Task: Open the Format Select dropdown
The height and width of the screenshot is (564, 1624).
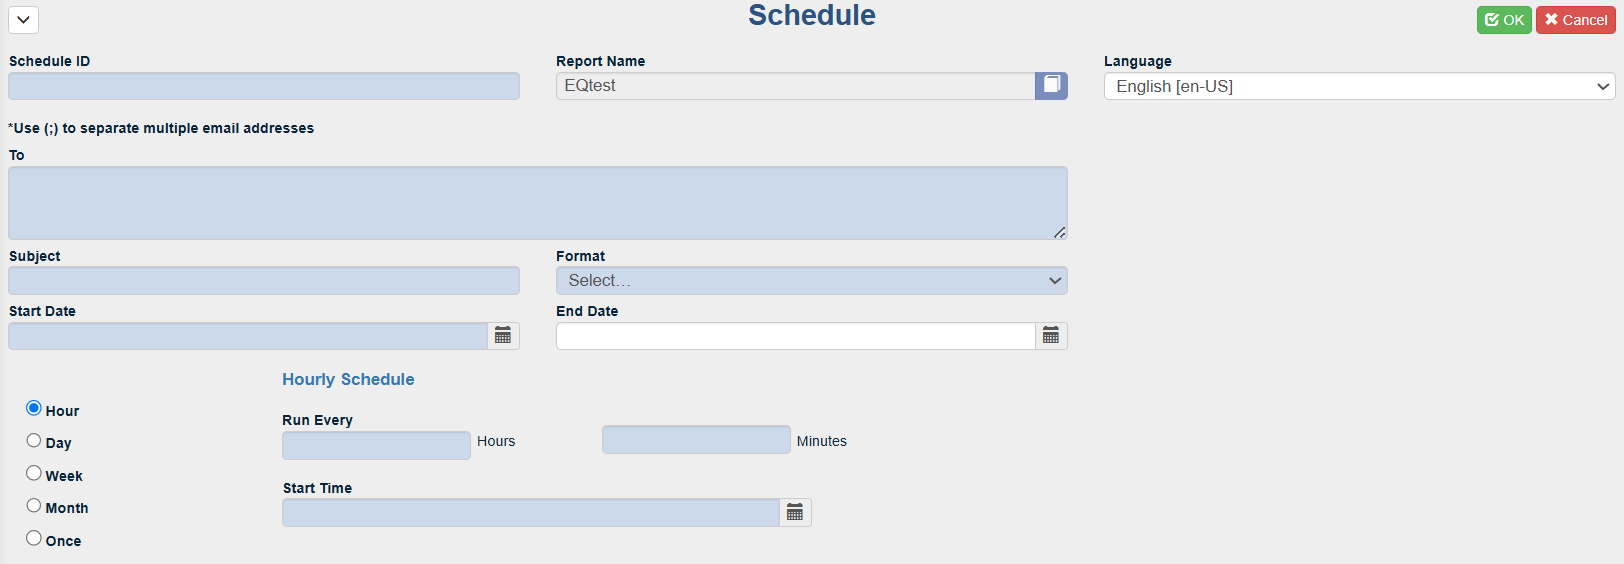Action: pyautogui.click(x=812, y=280)
